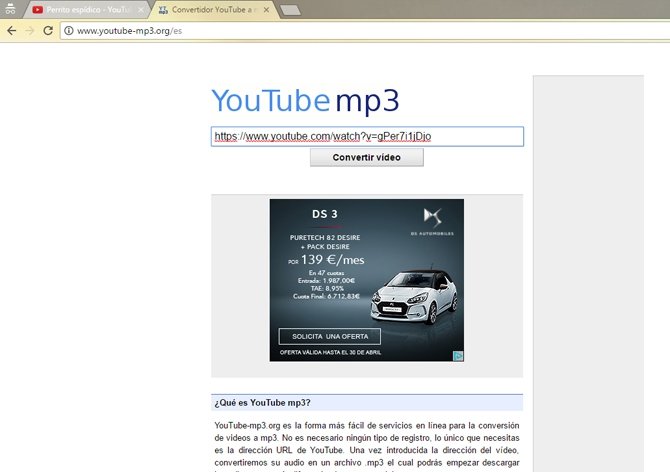670x472 pixels.
Task: Click 'Entrada: 1.987,00€' line in the ad
Action: click(326, 281)
